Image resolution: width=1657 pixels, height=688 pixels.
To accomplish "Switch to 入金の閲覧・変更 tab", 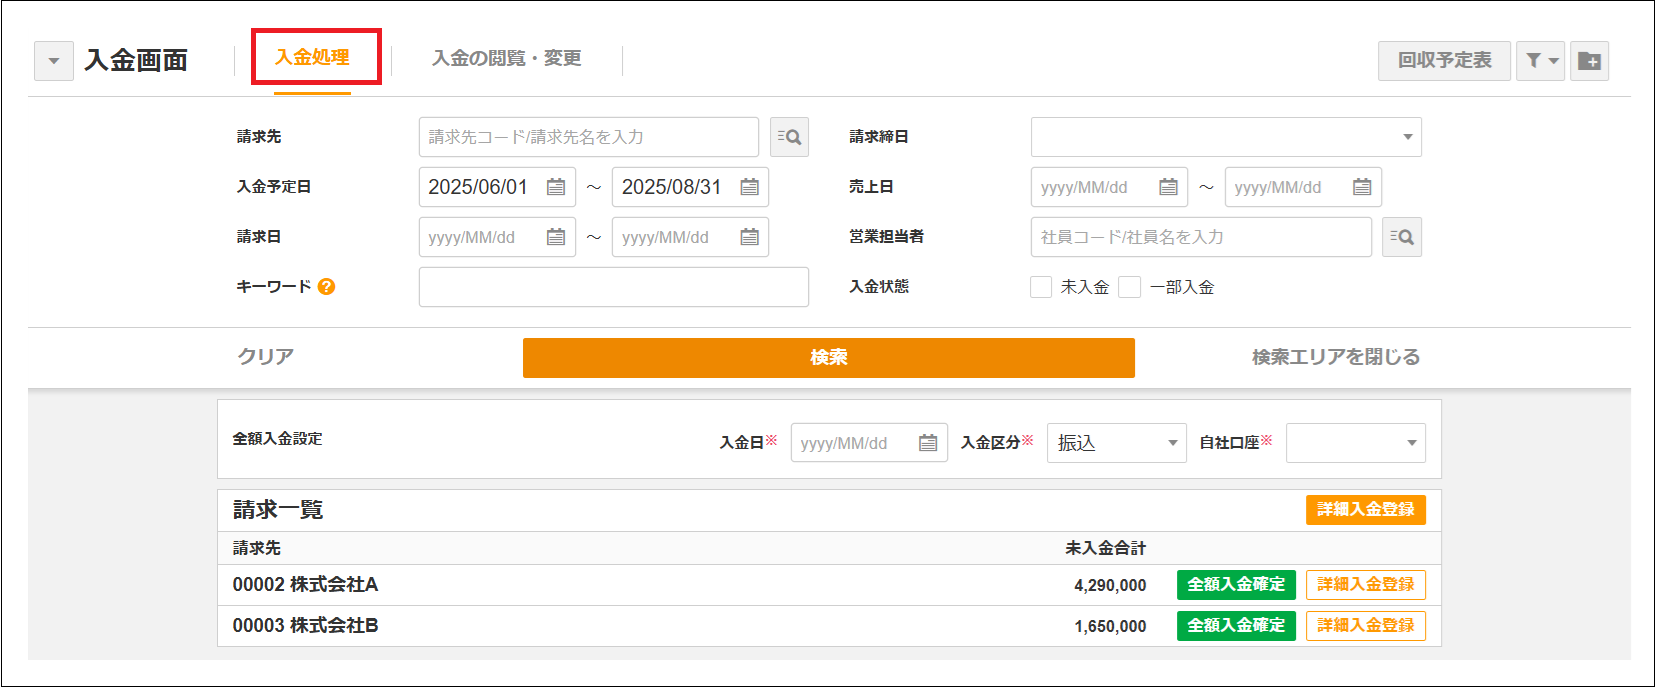I will pyautogui.click(x=506, y=59).
